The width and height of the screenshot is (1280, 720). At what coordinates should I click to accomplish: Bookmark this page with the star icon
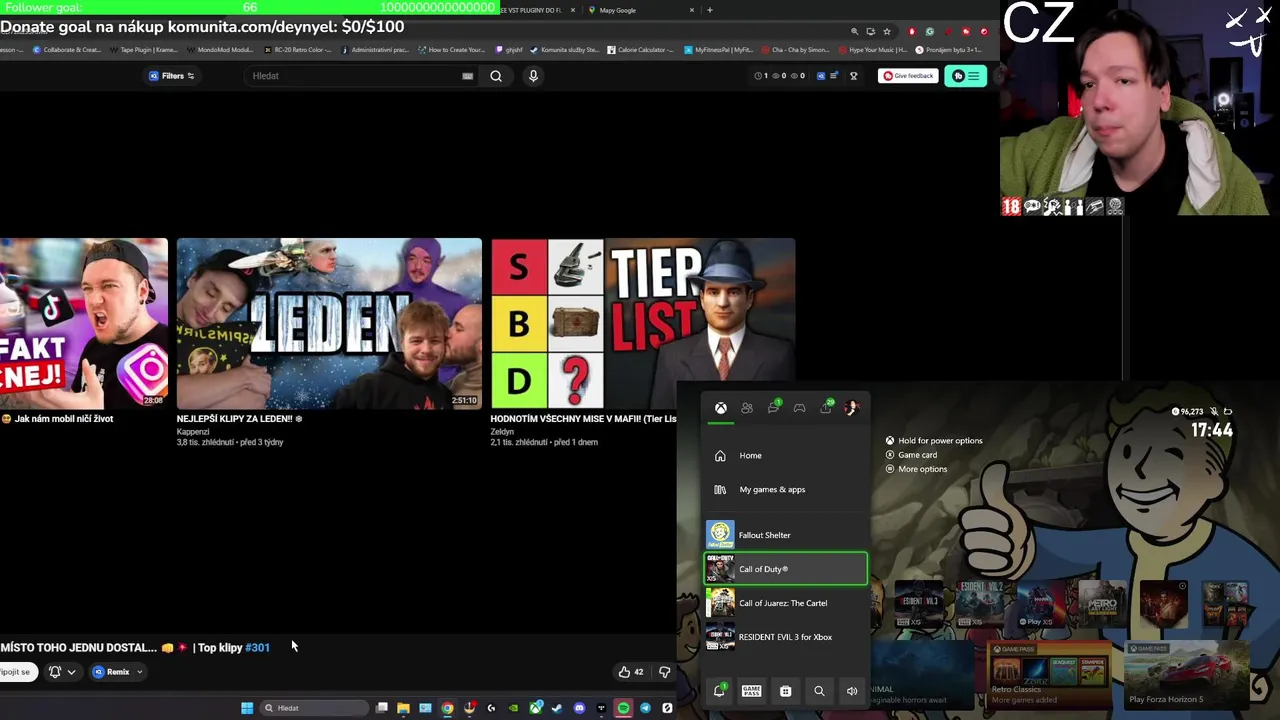(x=886, y=32)
